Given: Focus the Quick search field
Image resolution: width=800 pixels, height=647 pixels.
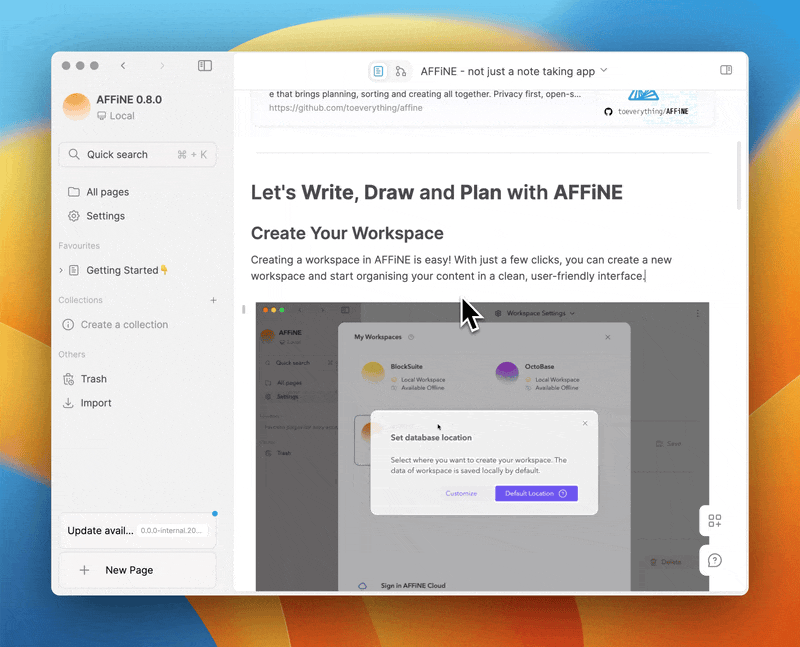Looking at the screenshot, I should [x=137, y=155].
